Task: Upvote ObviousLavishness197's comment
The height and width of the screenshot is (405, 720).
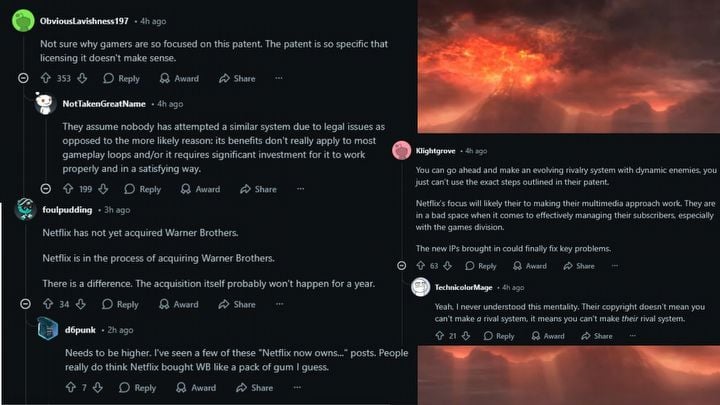Action: pos(46,78)
